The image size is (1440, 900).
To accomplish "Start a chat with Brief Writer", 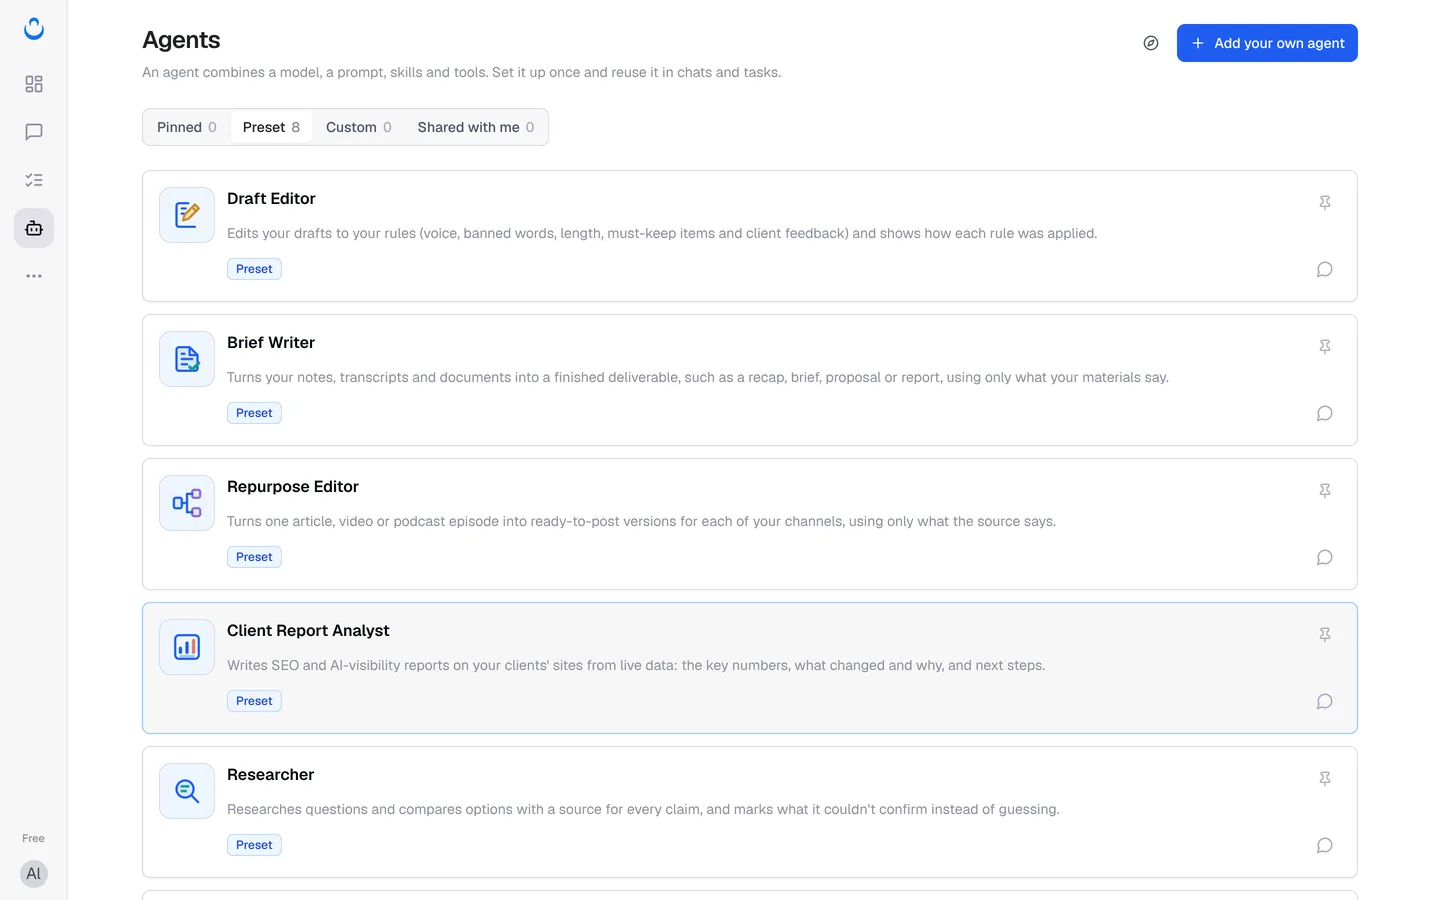I will coord(1325,413).
